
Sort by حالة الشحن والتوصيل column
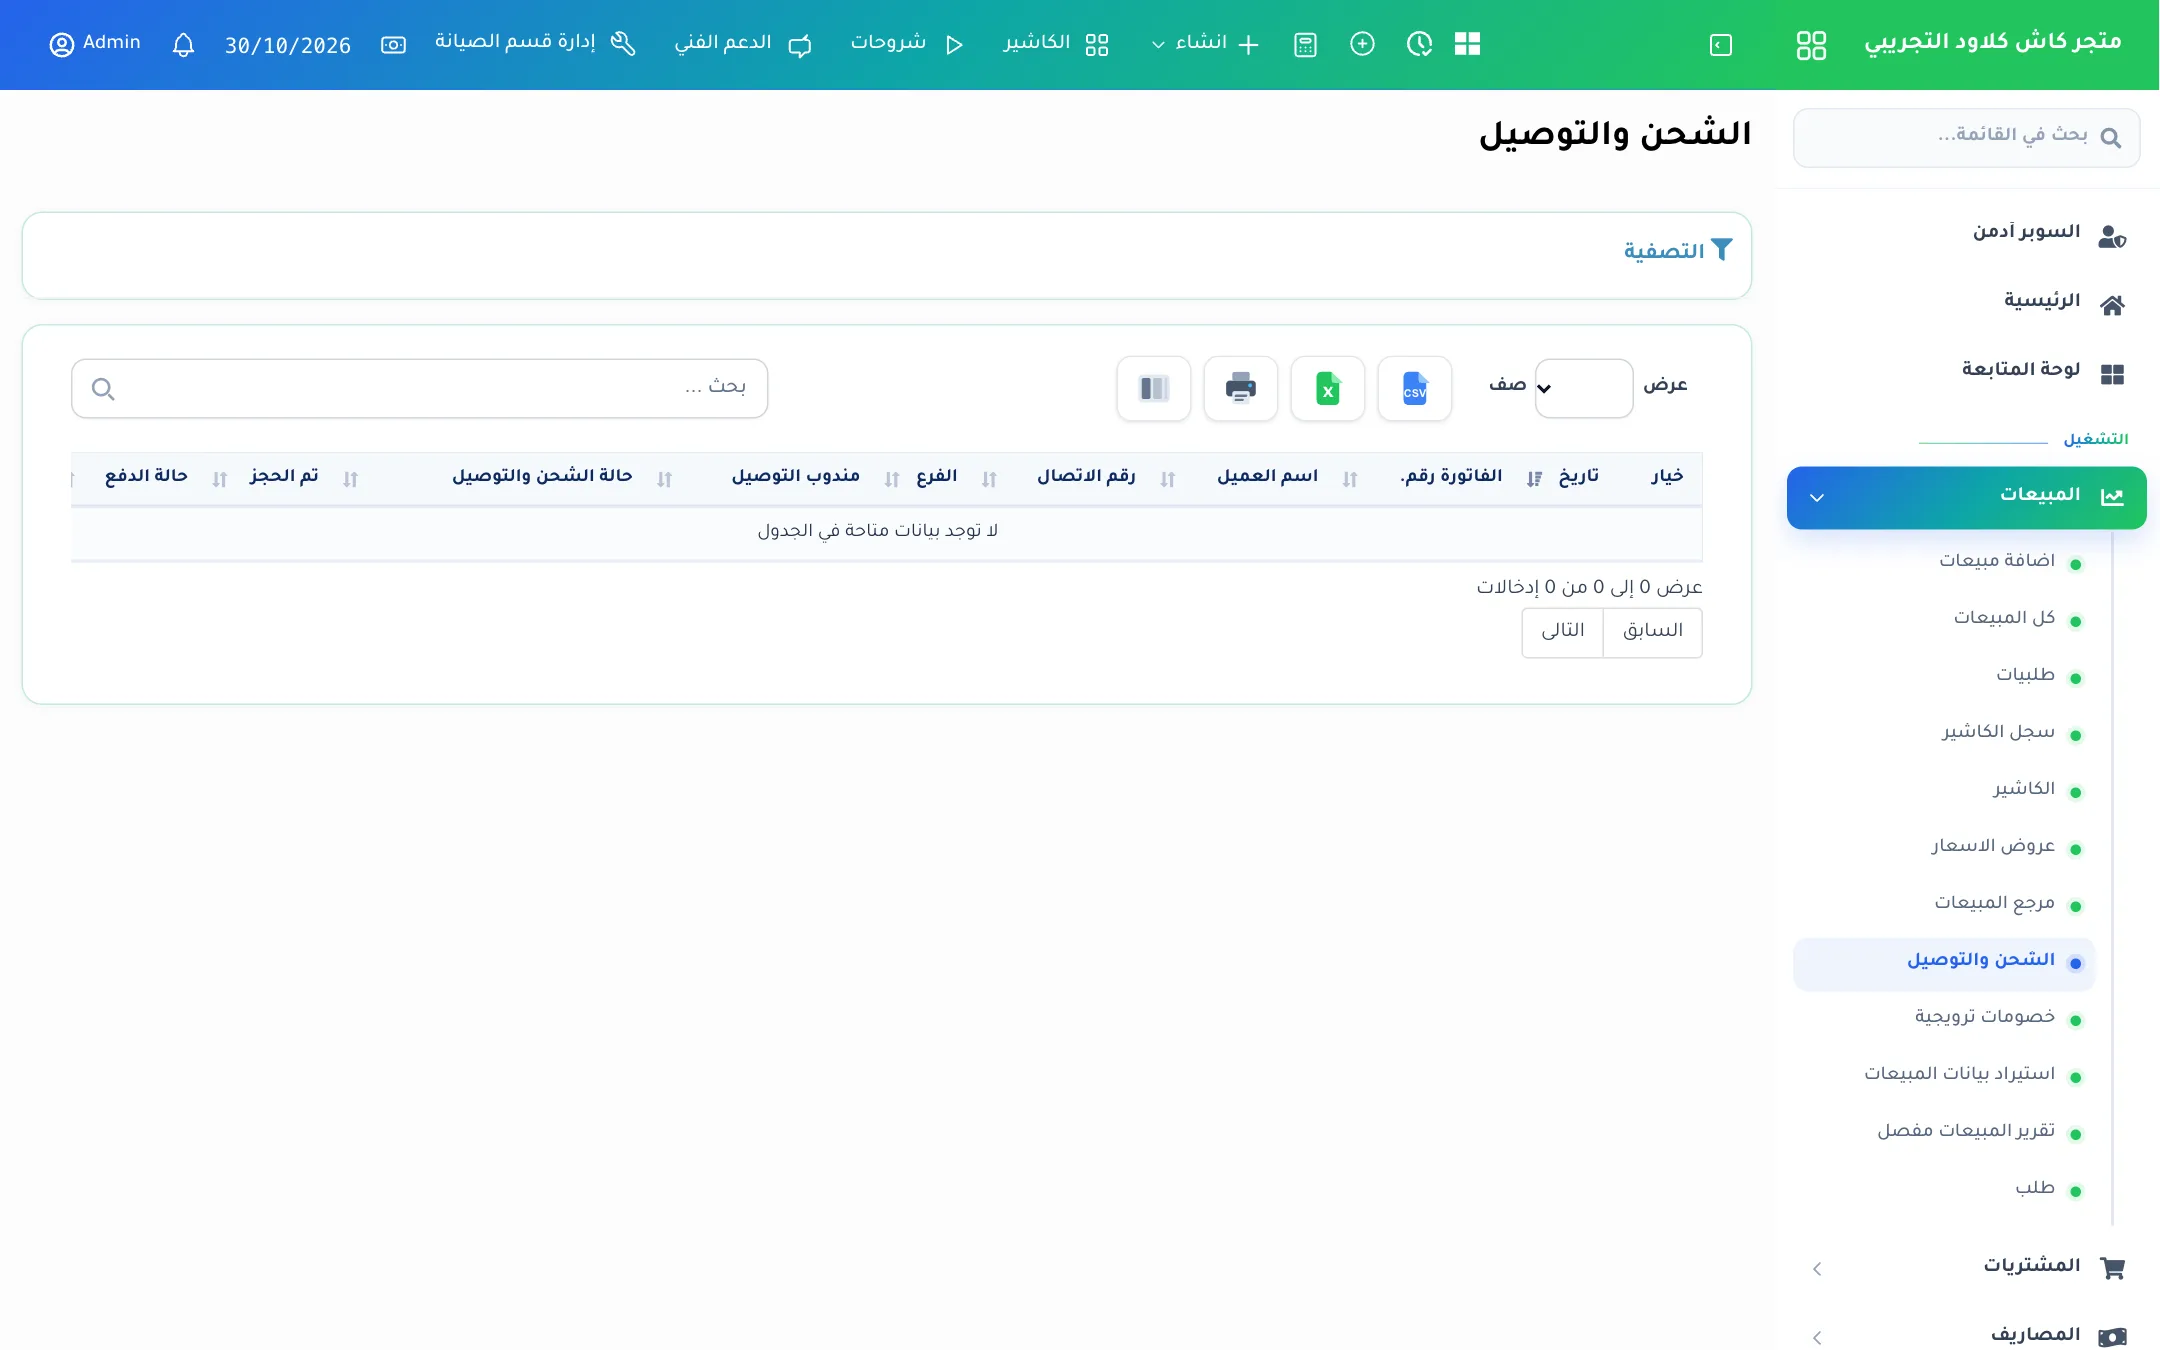coord(541,477)
